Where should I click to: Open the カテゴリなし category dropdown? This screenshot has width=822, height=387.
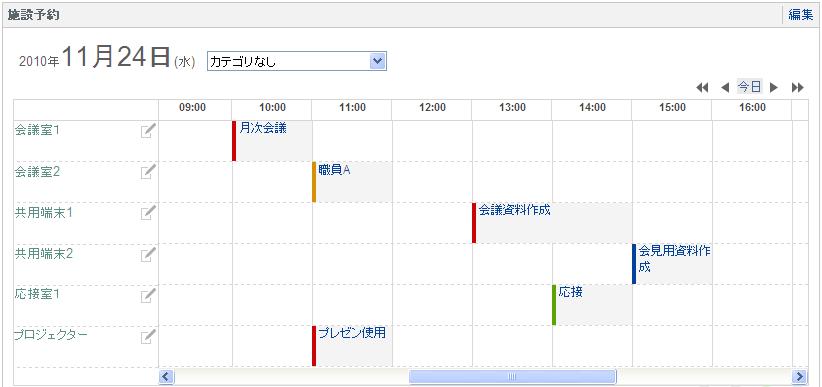tap(297, 61)
